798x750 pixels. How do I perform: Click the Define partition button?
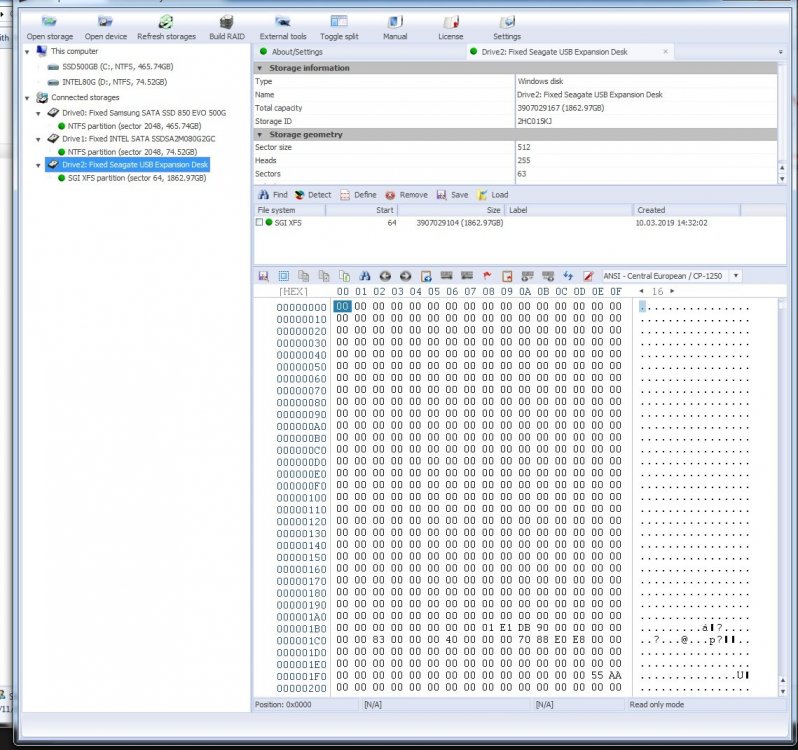click(x=358, y=195)
